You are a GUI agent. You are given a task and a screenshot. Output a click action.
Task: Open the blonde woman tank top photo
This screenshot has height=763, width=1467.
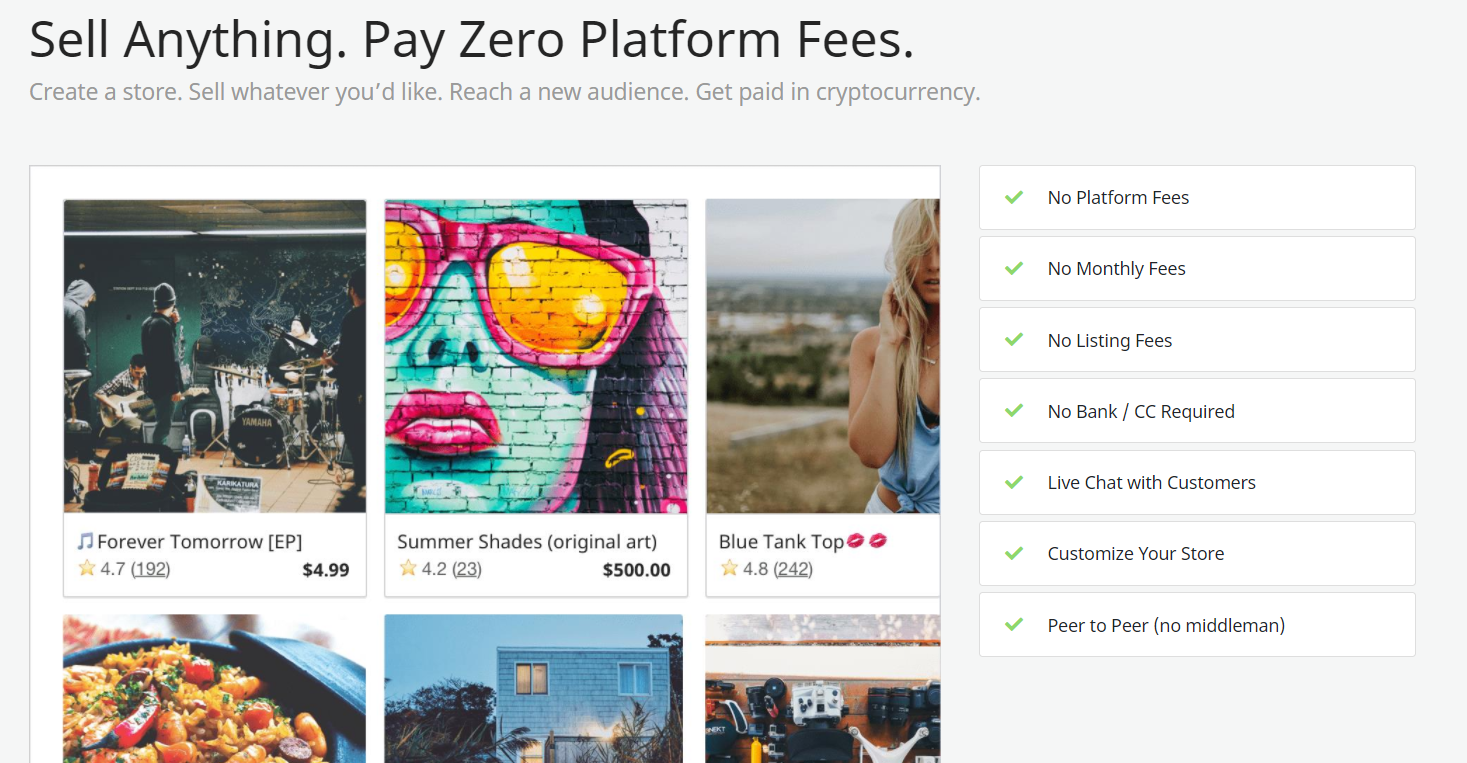(823, 357)
